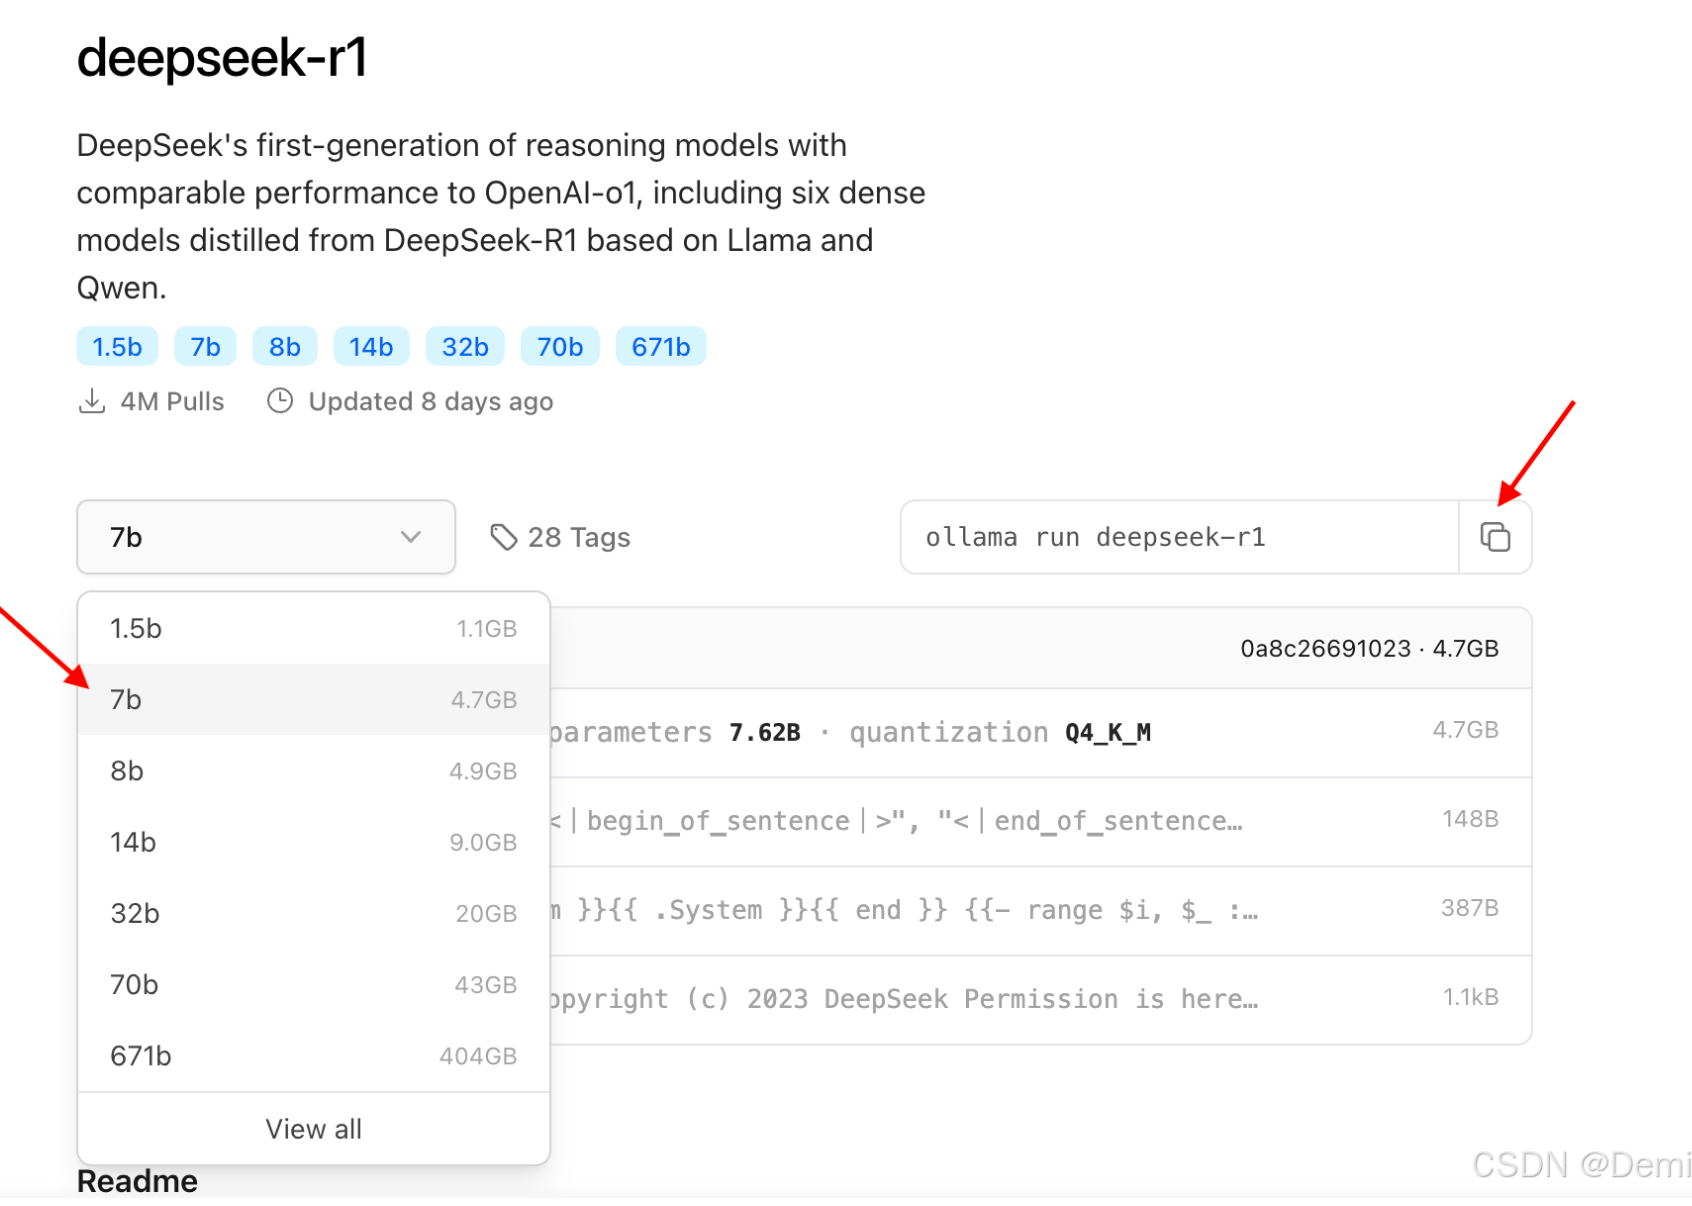Select the 1.5b tag badge

click(x=116, y=346)
